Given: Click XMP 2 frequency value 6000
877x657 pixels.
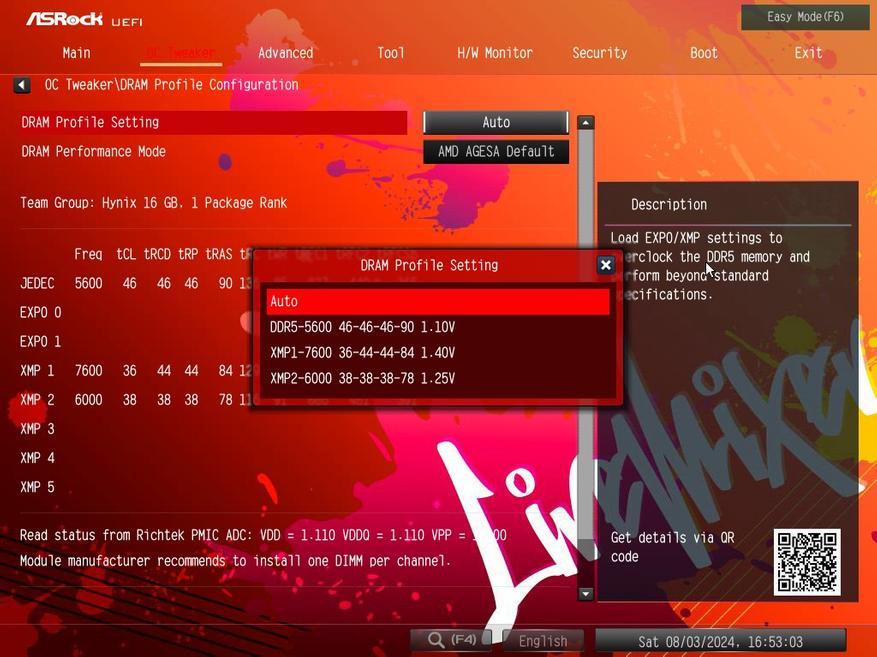Looking at the screenshot, I should (x=88, y=400).
